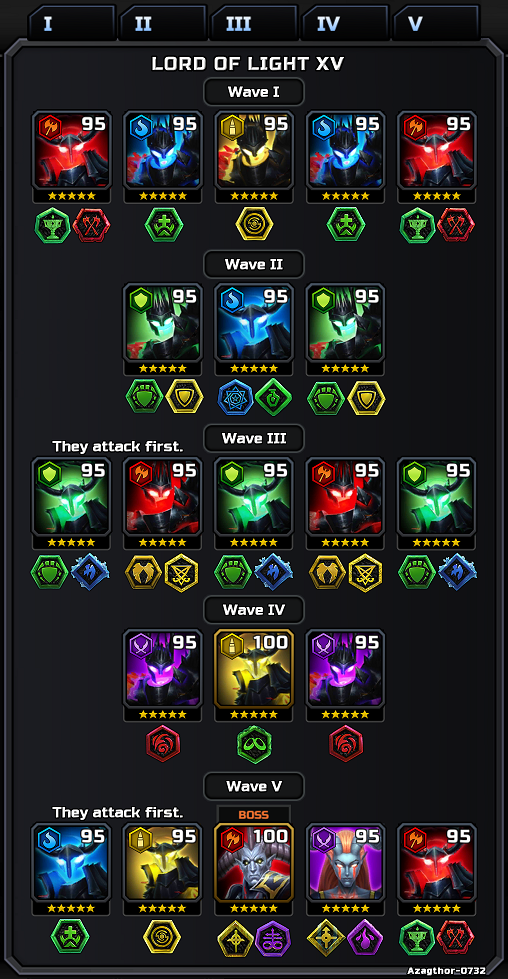Click the Wave I label

point(254,92)
